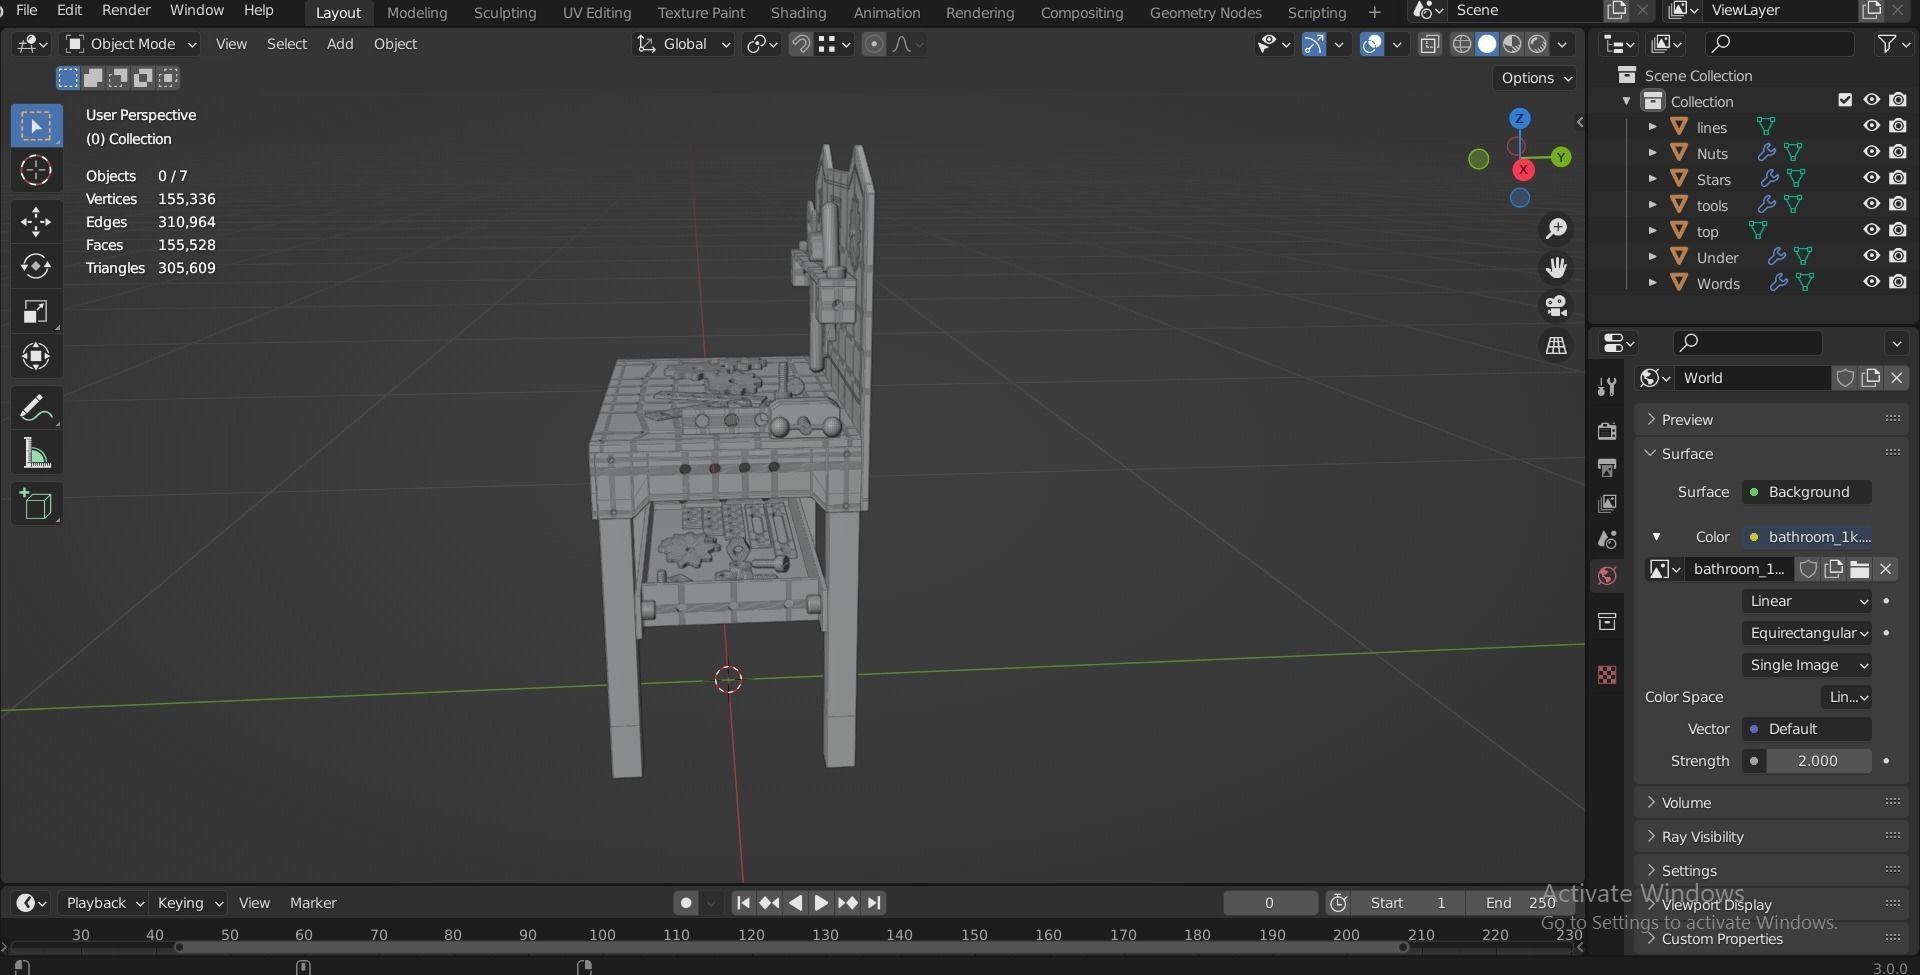
Task: Select the Annotate tool
Action: (x=36, y=408)
